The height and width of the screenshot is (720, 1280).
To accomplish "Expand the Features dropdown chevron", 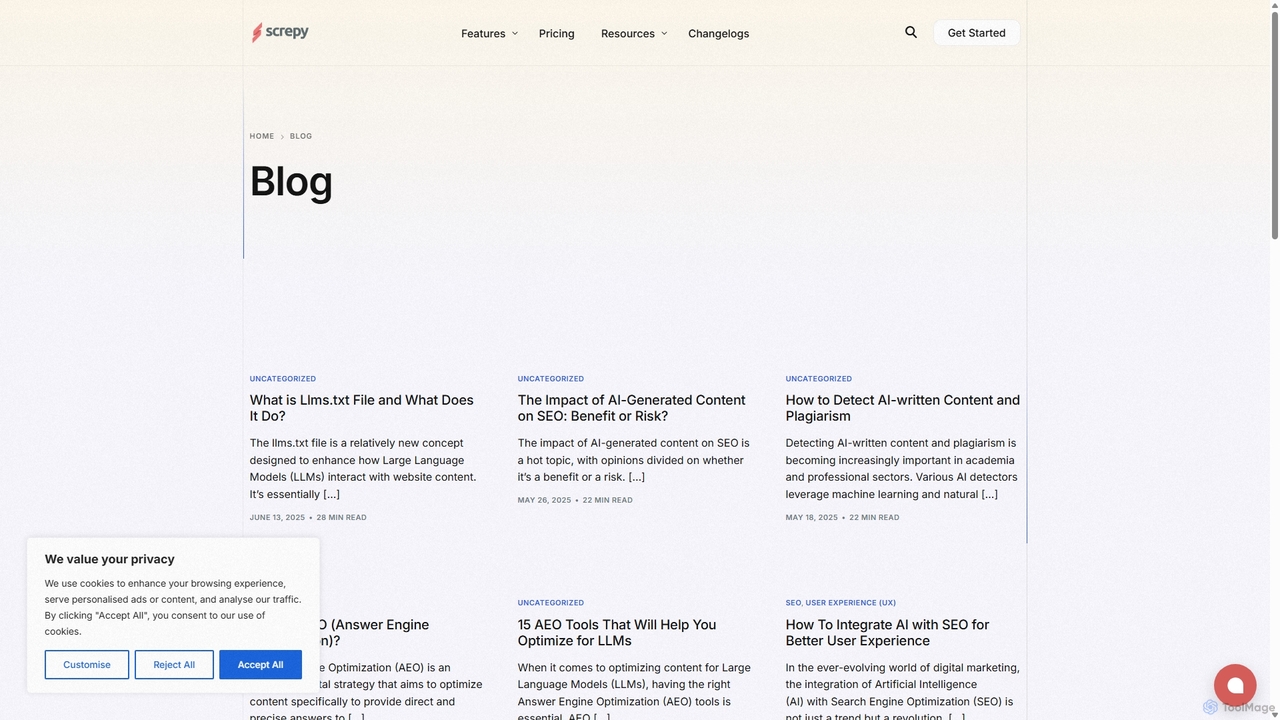I will [x=515, y=33].
